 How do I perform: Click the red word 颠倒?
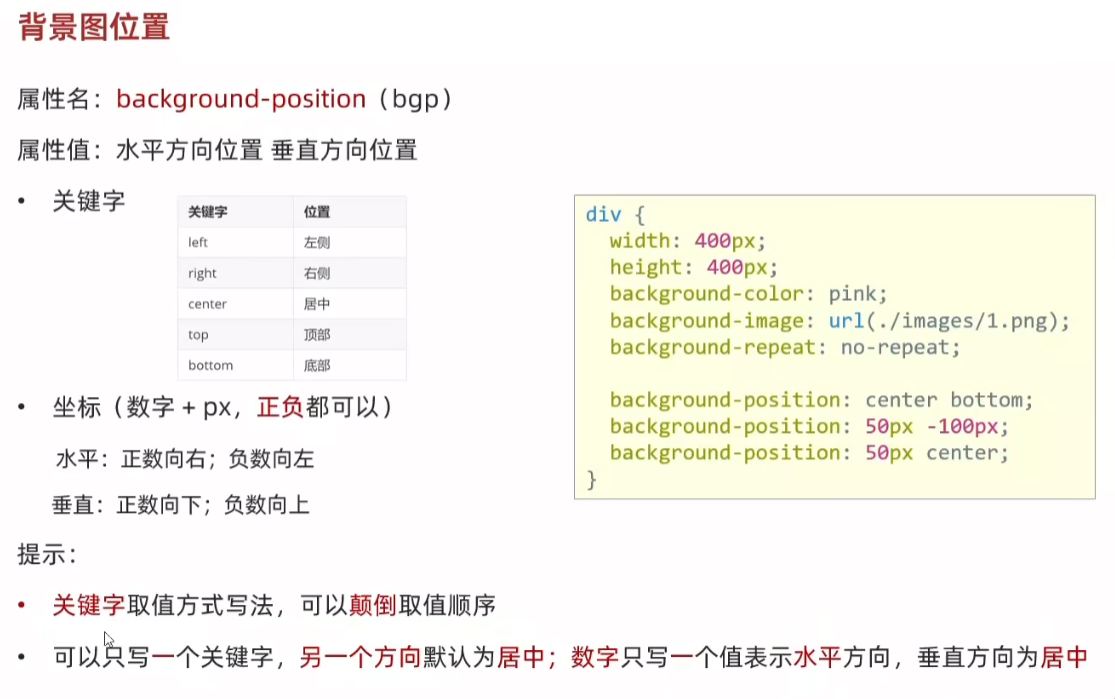[x=373, y=605]
